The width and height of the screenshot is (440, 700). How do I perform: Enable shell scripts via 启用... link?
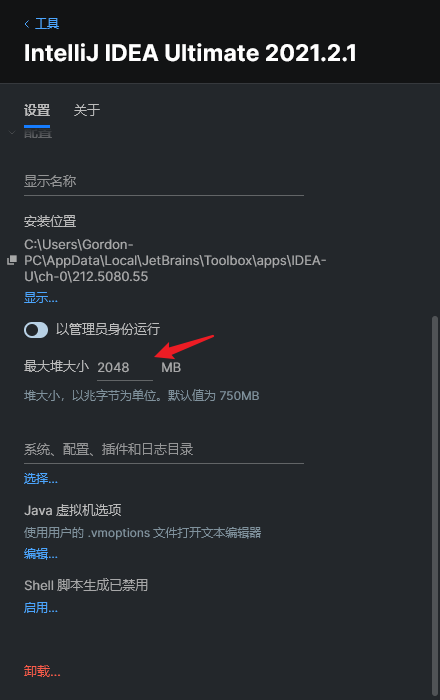tap(41, 608)
